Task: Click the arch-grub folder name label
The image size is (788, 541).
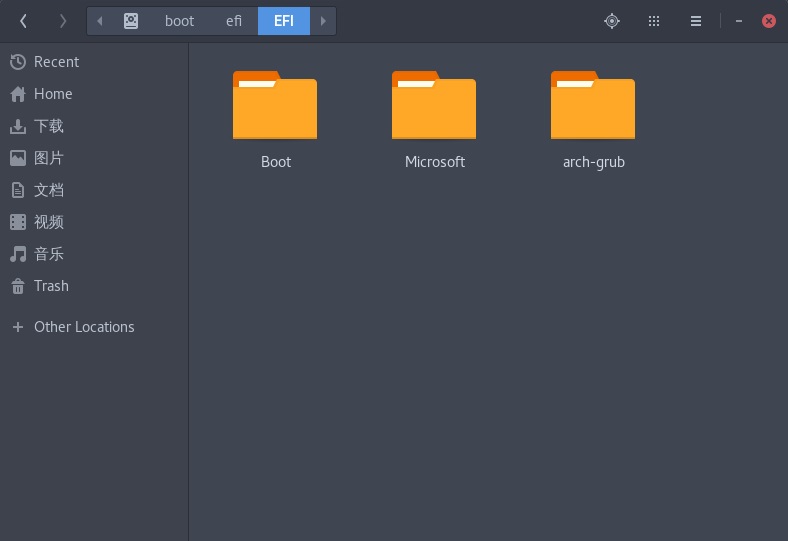Action: click(594, 162)
